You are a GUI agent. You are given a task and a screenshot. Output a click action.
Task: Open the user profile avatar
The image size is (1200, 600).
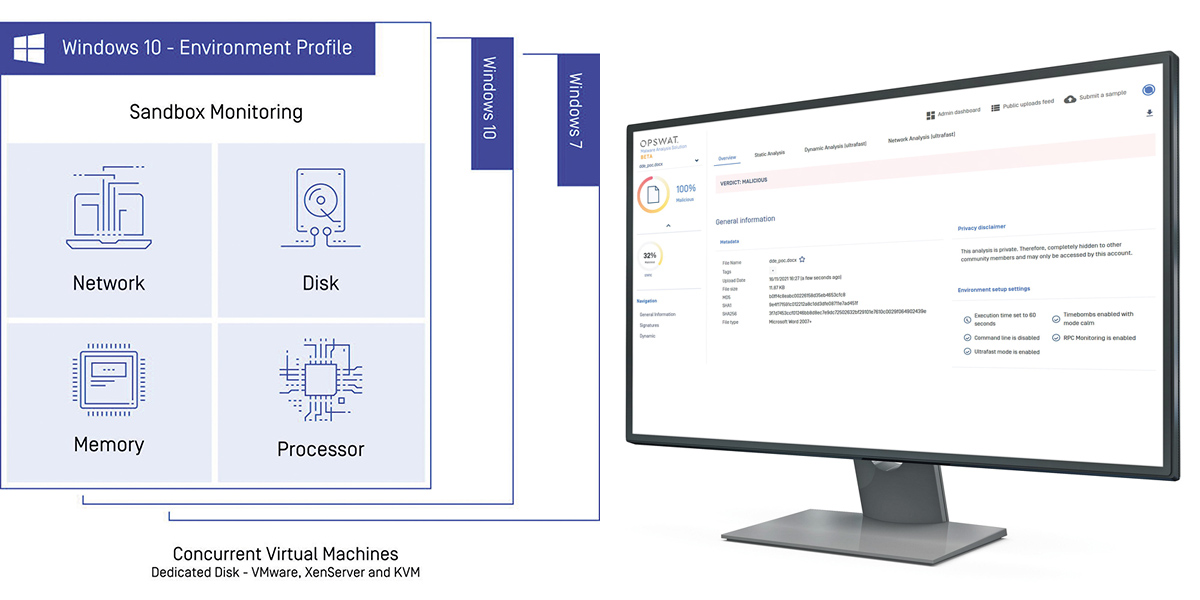[1148, 91]
